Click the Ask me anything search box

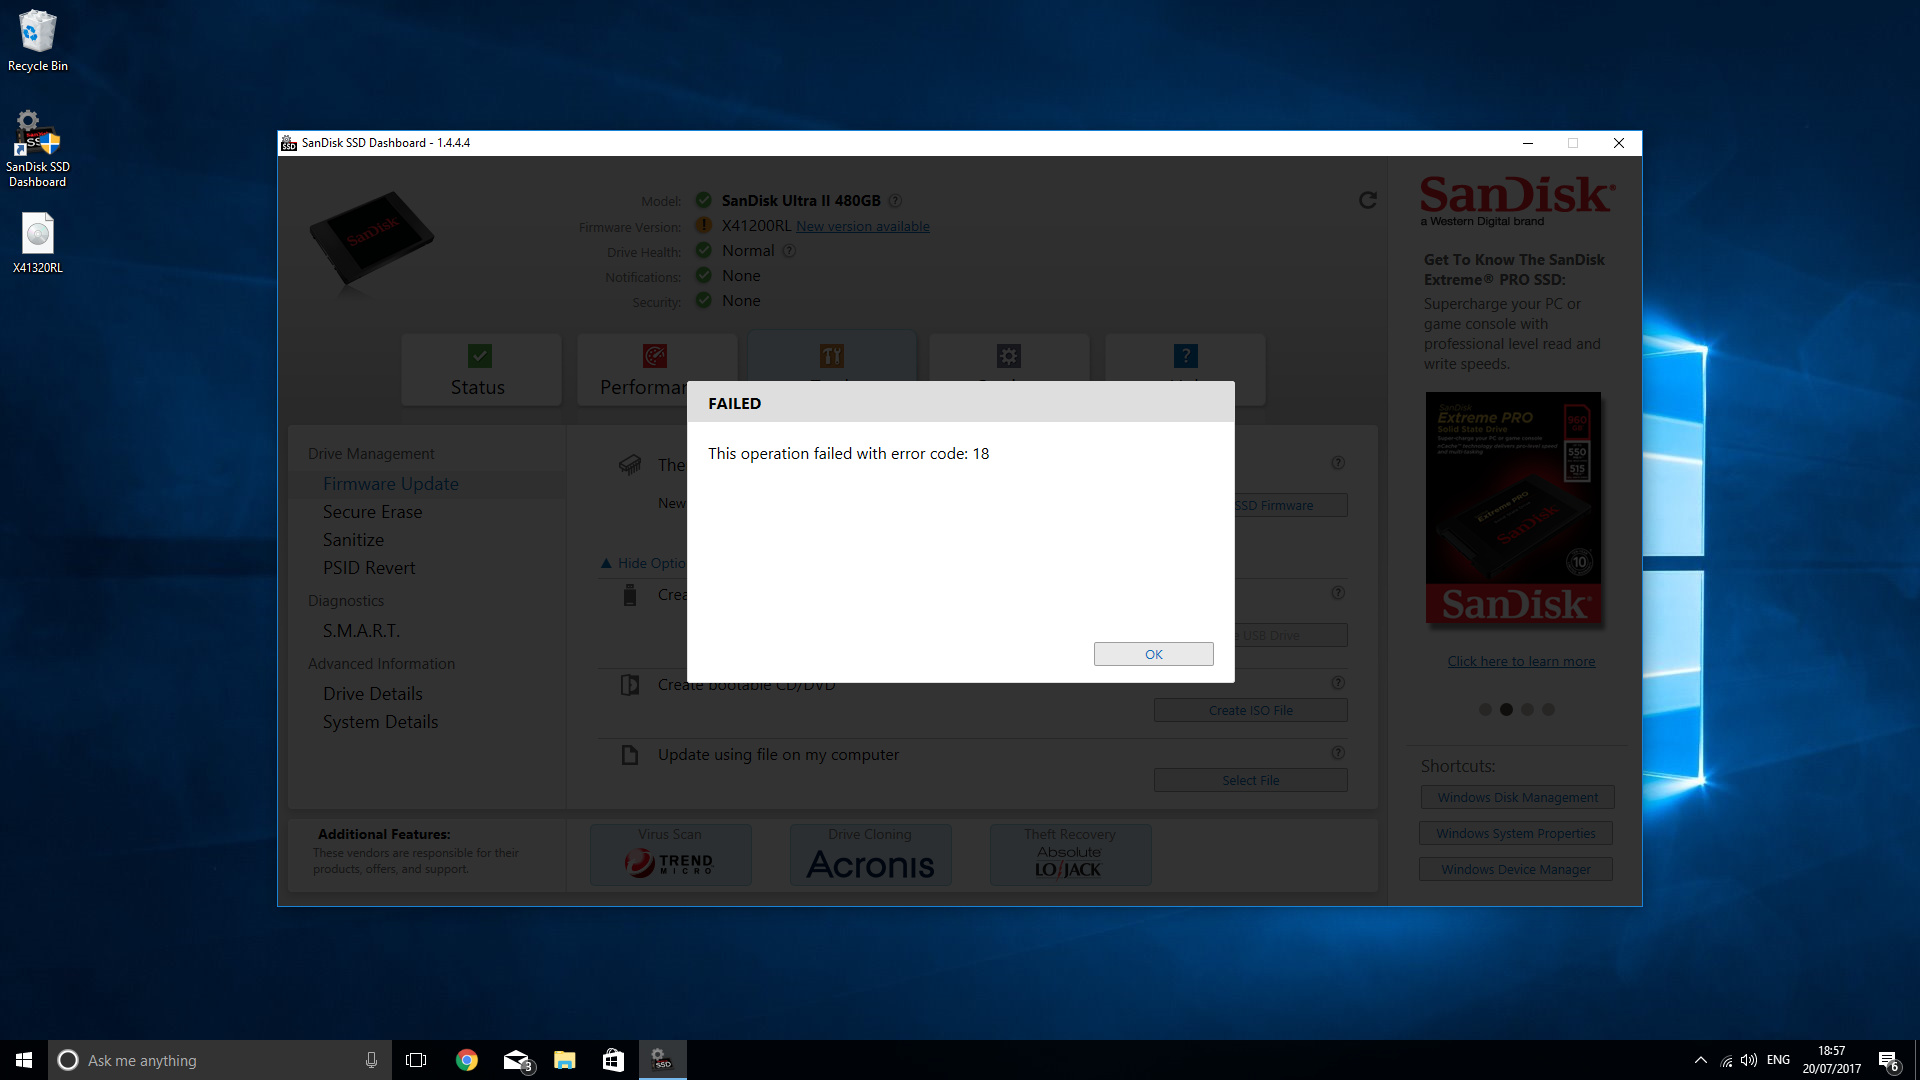220,1060
